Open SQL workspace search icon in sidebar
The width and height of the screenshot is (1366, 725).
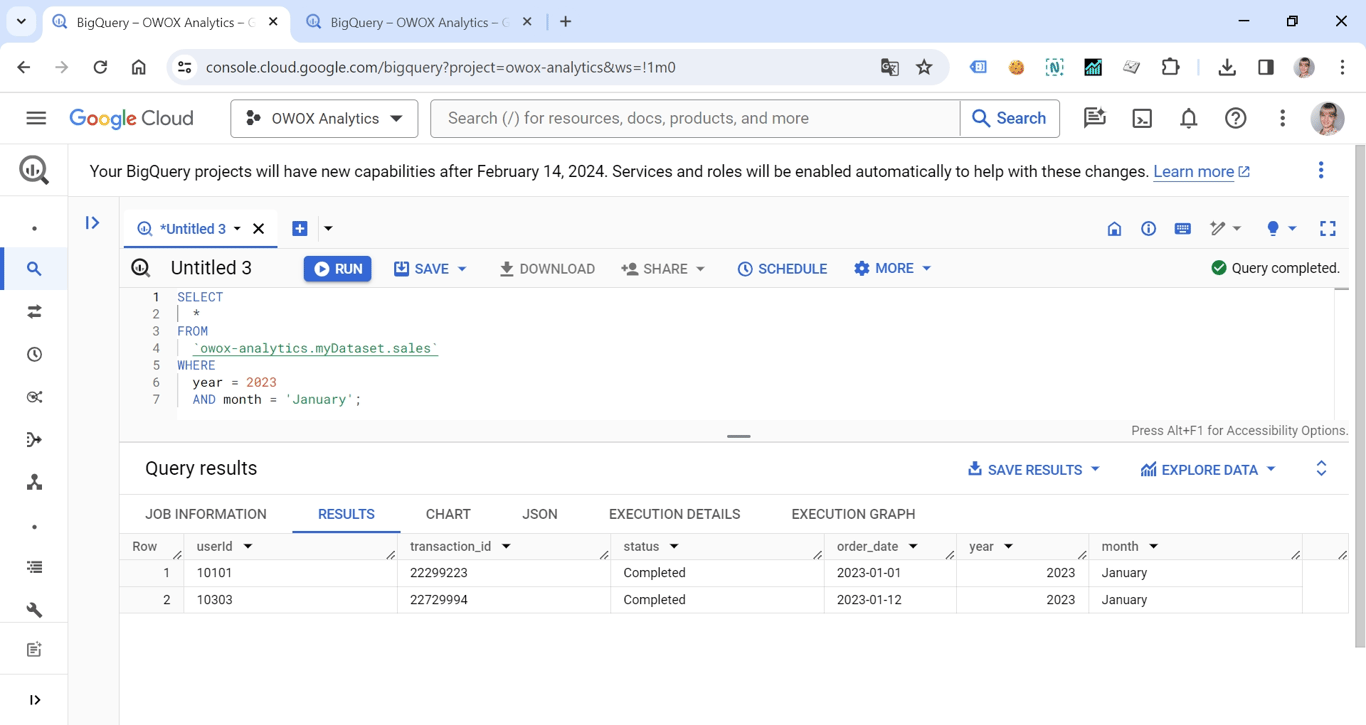34,269
